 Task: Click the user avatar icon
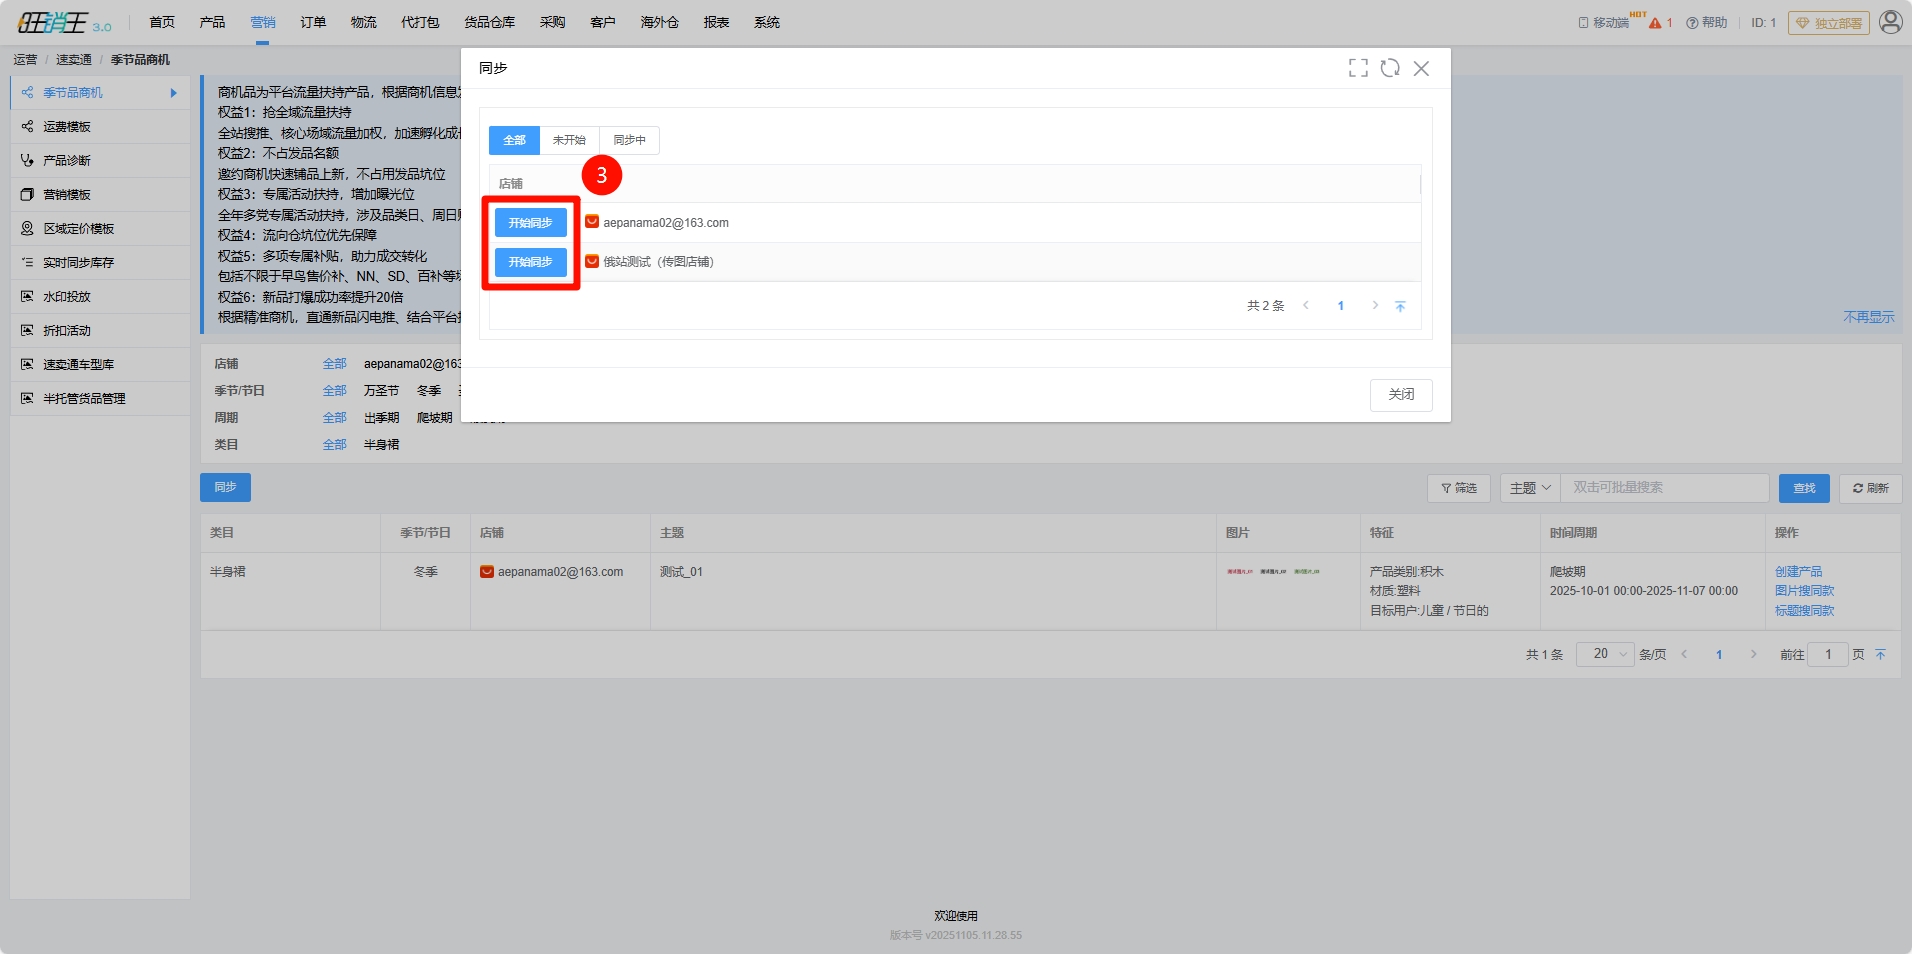[1889, 22]
